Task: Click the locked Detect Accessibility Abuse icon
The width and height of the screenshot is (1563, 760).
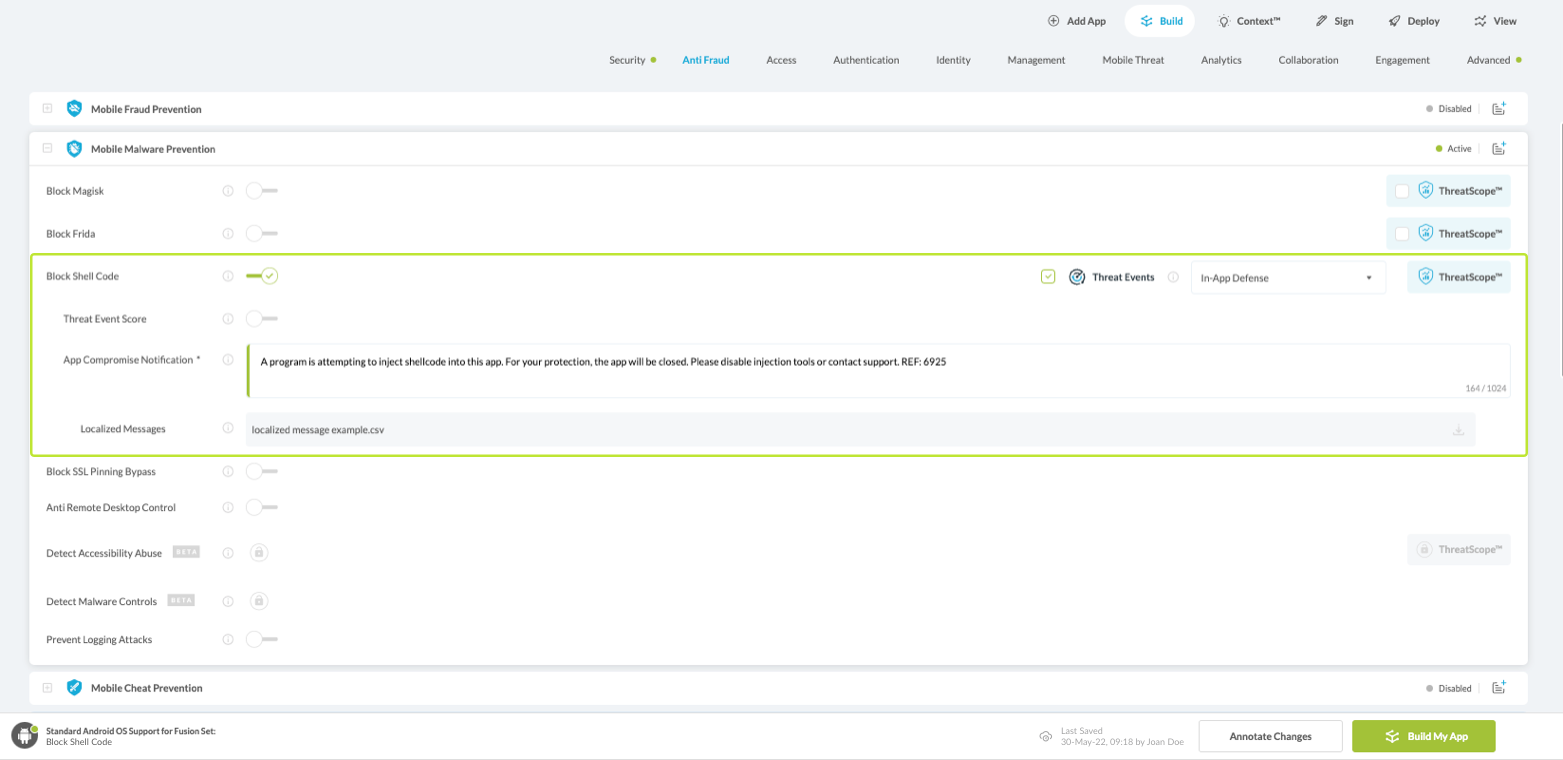Action: [x=258, y=552]
